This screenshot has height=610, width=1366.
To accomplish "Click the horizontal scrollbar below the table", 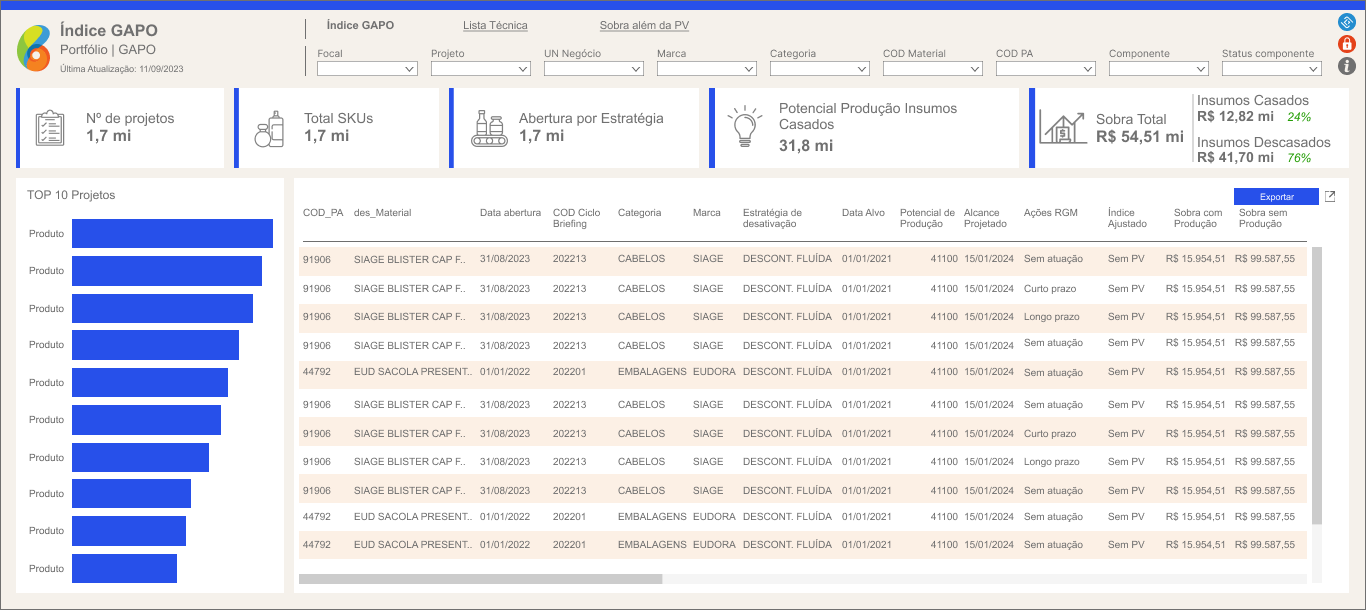I will [x=480, y=578].
